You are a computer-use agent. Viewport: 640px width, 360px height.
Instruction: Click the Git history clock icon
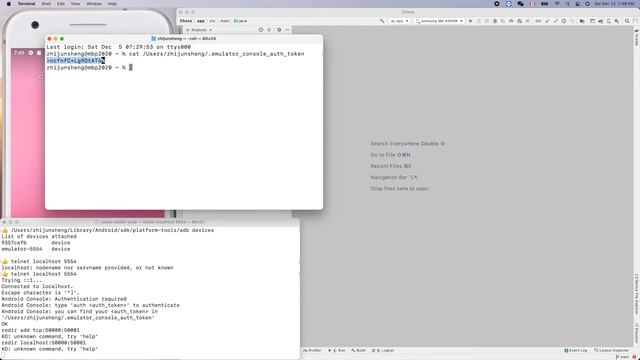[563, 21]
